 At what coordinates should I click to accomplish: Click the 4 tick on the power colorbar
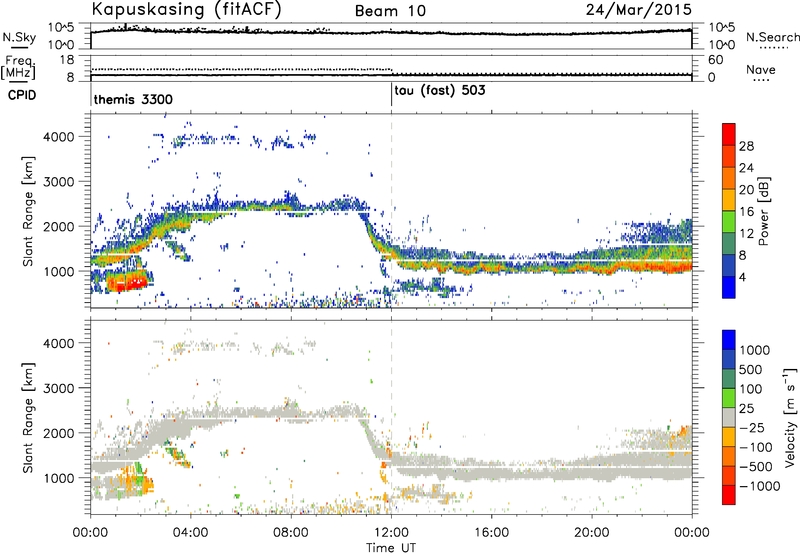[x=742, y=277]
